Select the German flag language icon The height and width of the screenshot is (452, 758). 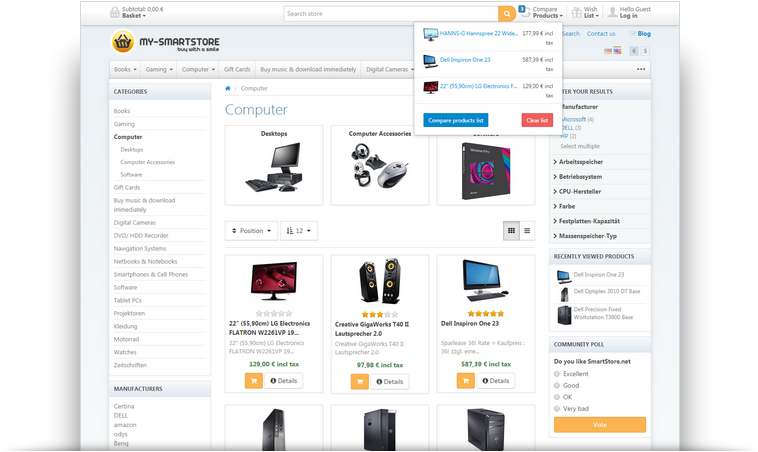608,51
